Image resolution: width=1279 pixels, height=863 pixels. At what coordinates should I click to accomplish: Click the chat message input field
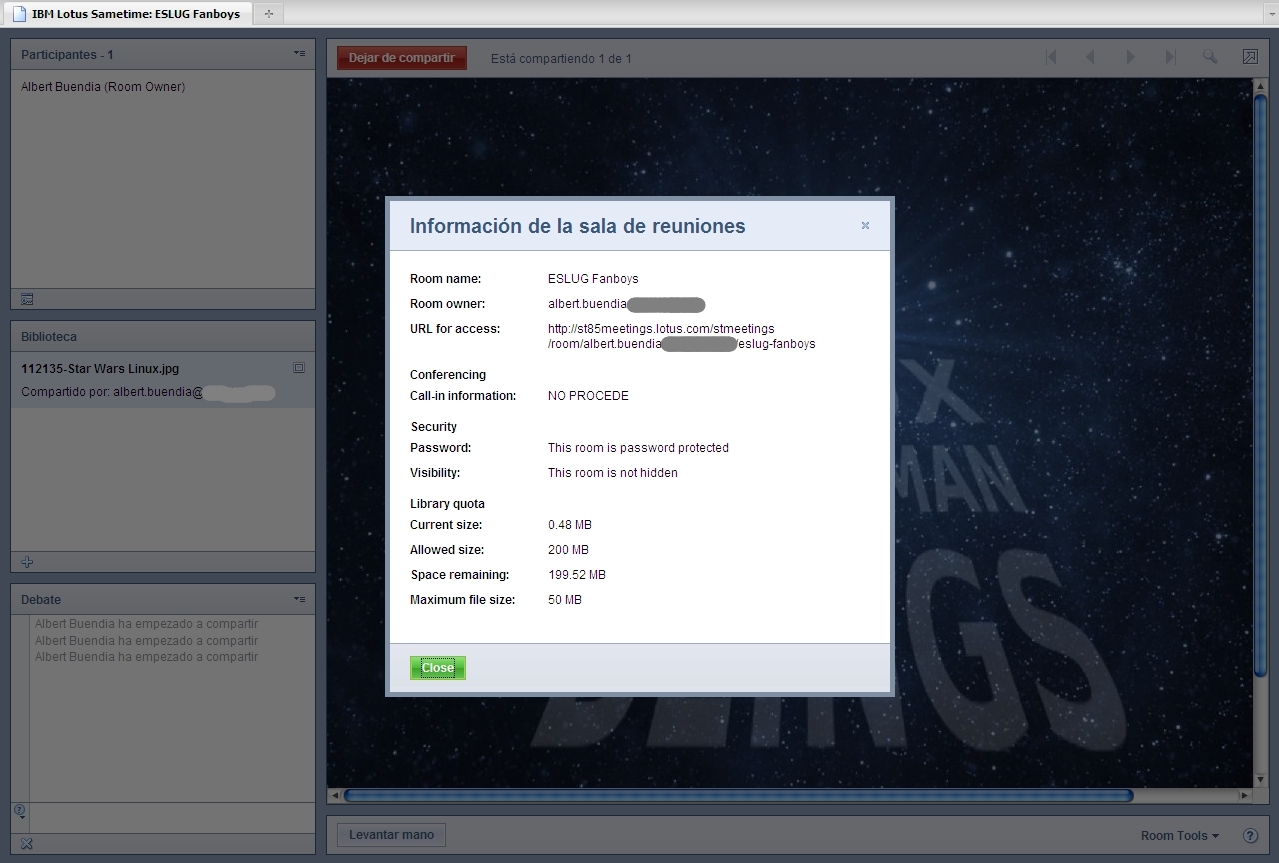tap(172, 817)
